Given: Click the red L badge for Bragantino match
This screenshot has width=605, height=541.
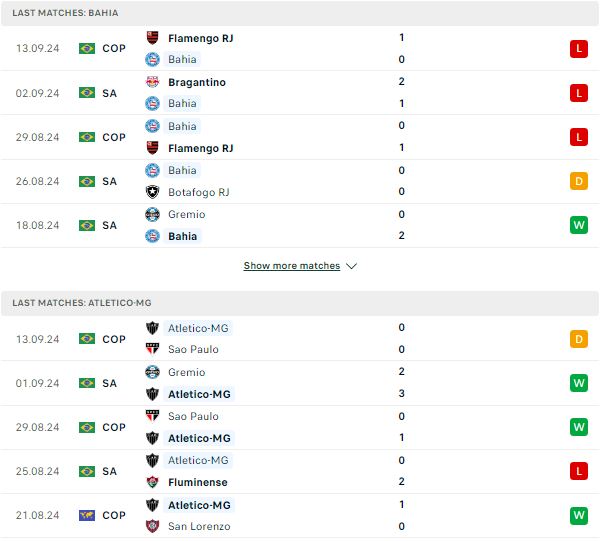Looking at the screenshot, I should tap(579, 93).
